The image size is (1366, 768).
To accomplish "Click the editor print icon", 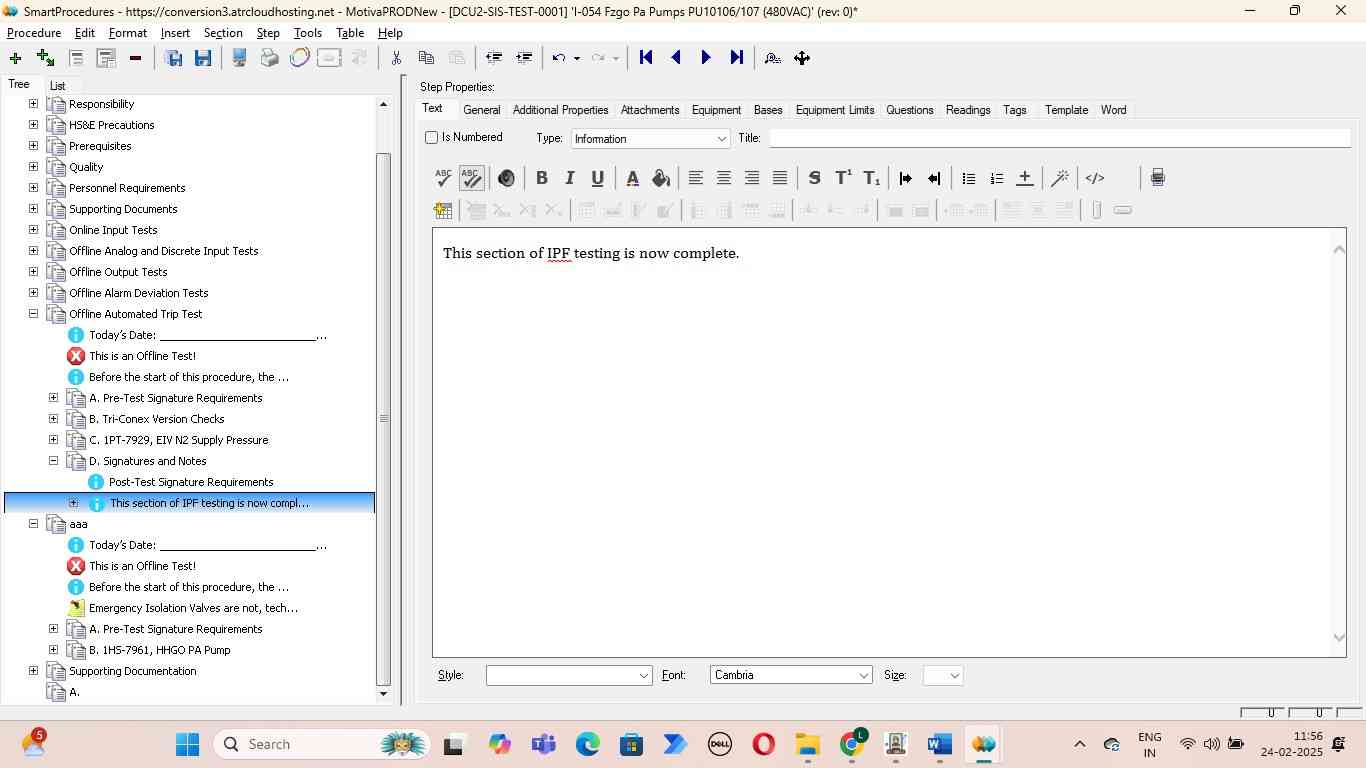I will click(x=1157, y=178).
